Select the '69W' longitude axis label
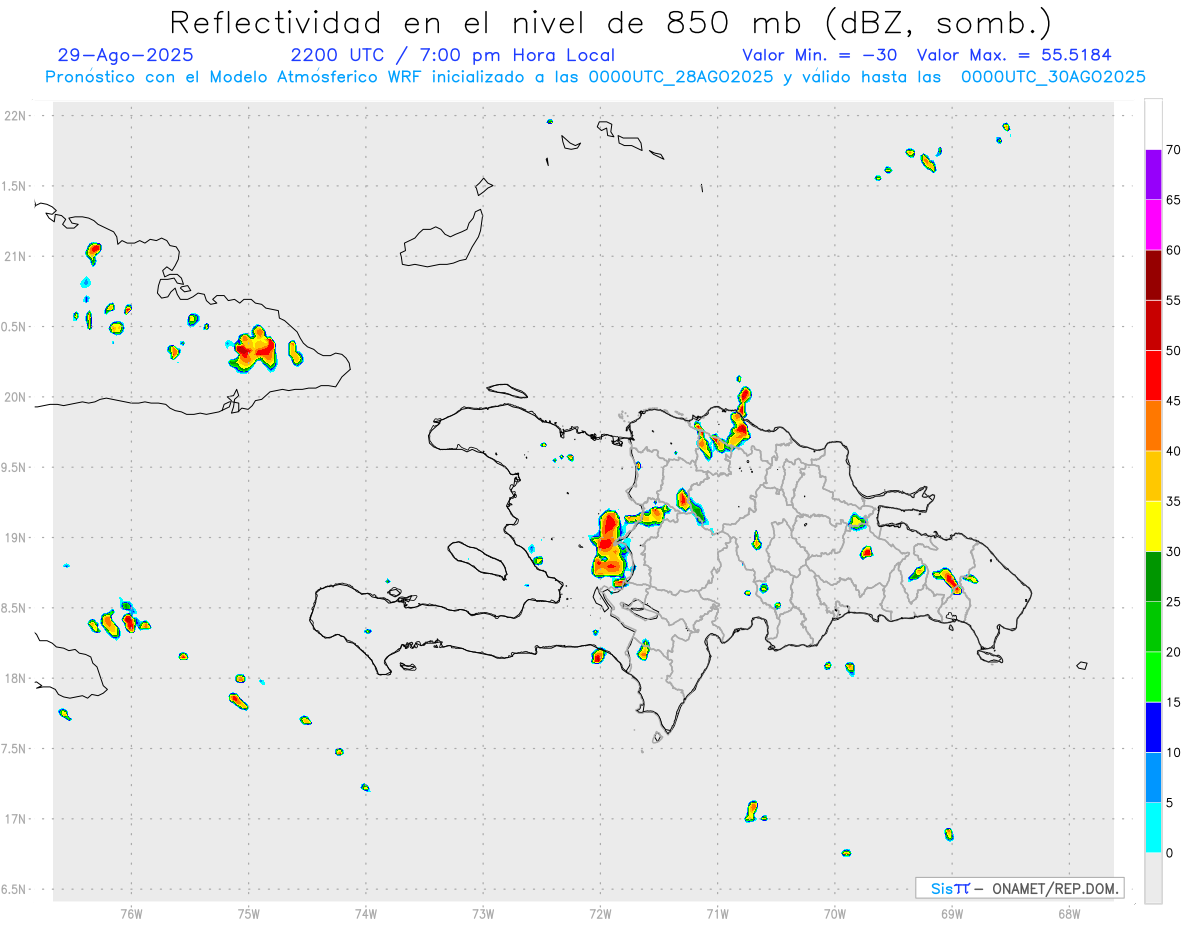 click(952, 912)
